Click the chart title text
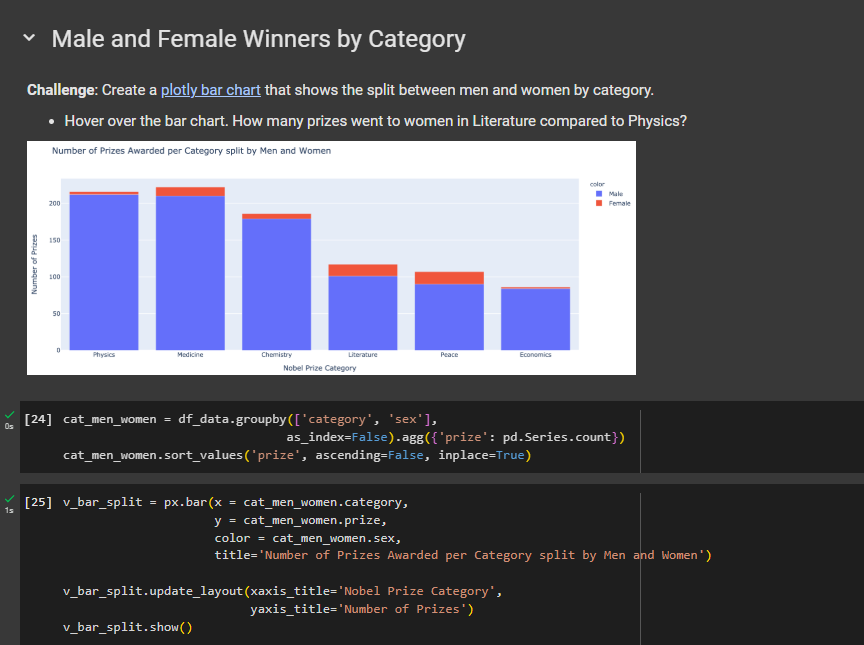 pos(191,150)
